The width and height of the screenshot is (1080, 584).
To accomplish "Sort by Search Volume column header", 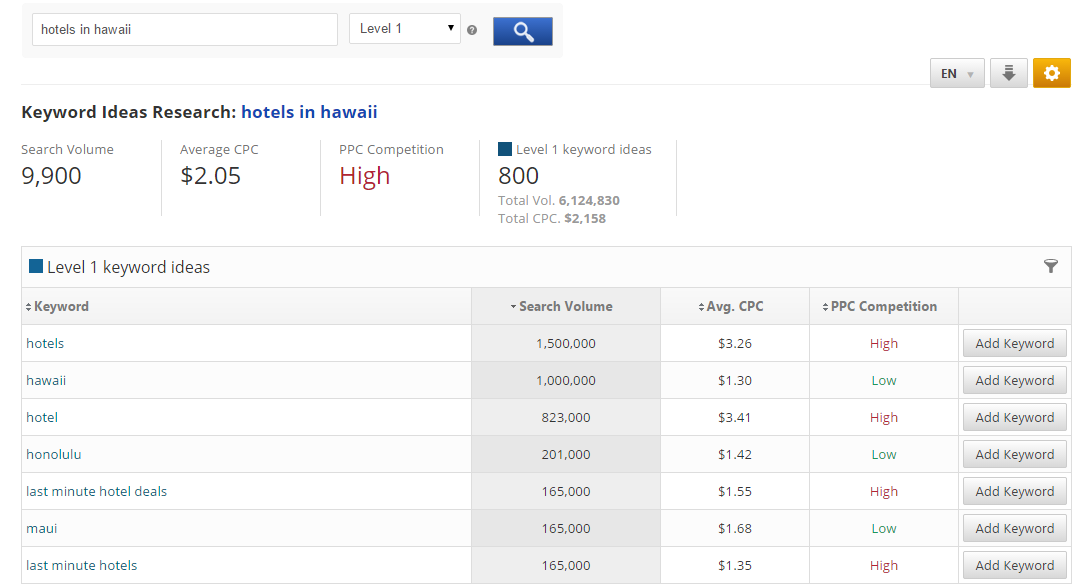I will tap(565, 307).
